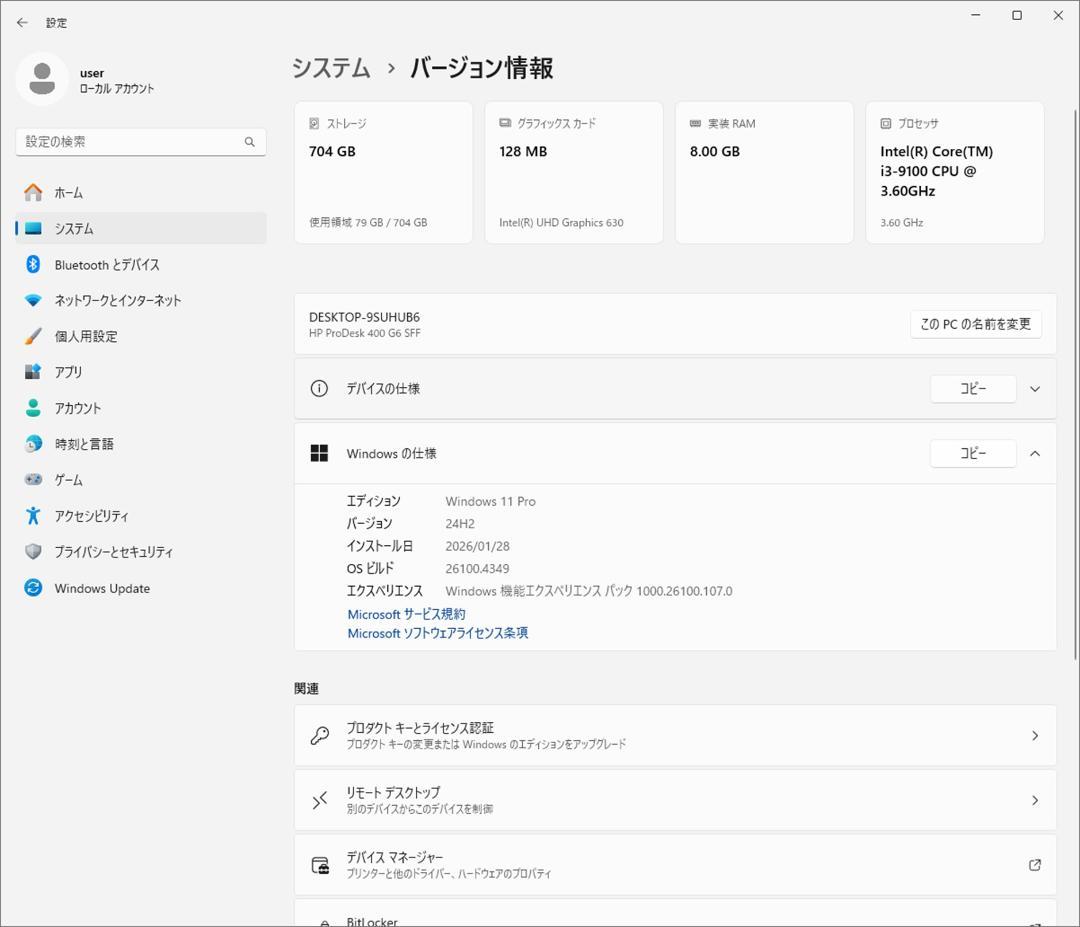
Task: Click the Windows 11 Pro edition value
Action: point(490,501)
